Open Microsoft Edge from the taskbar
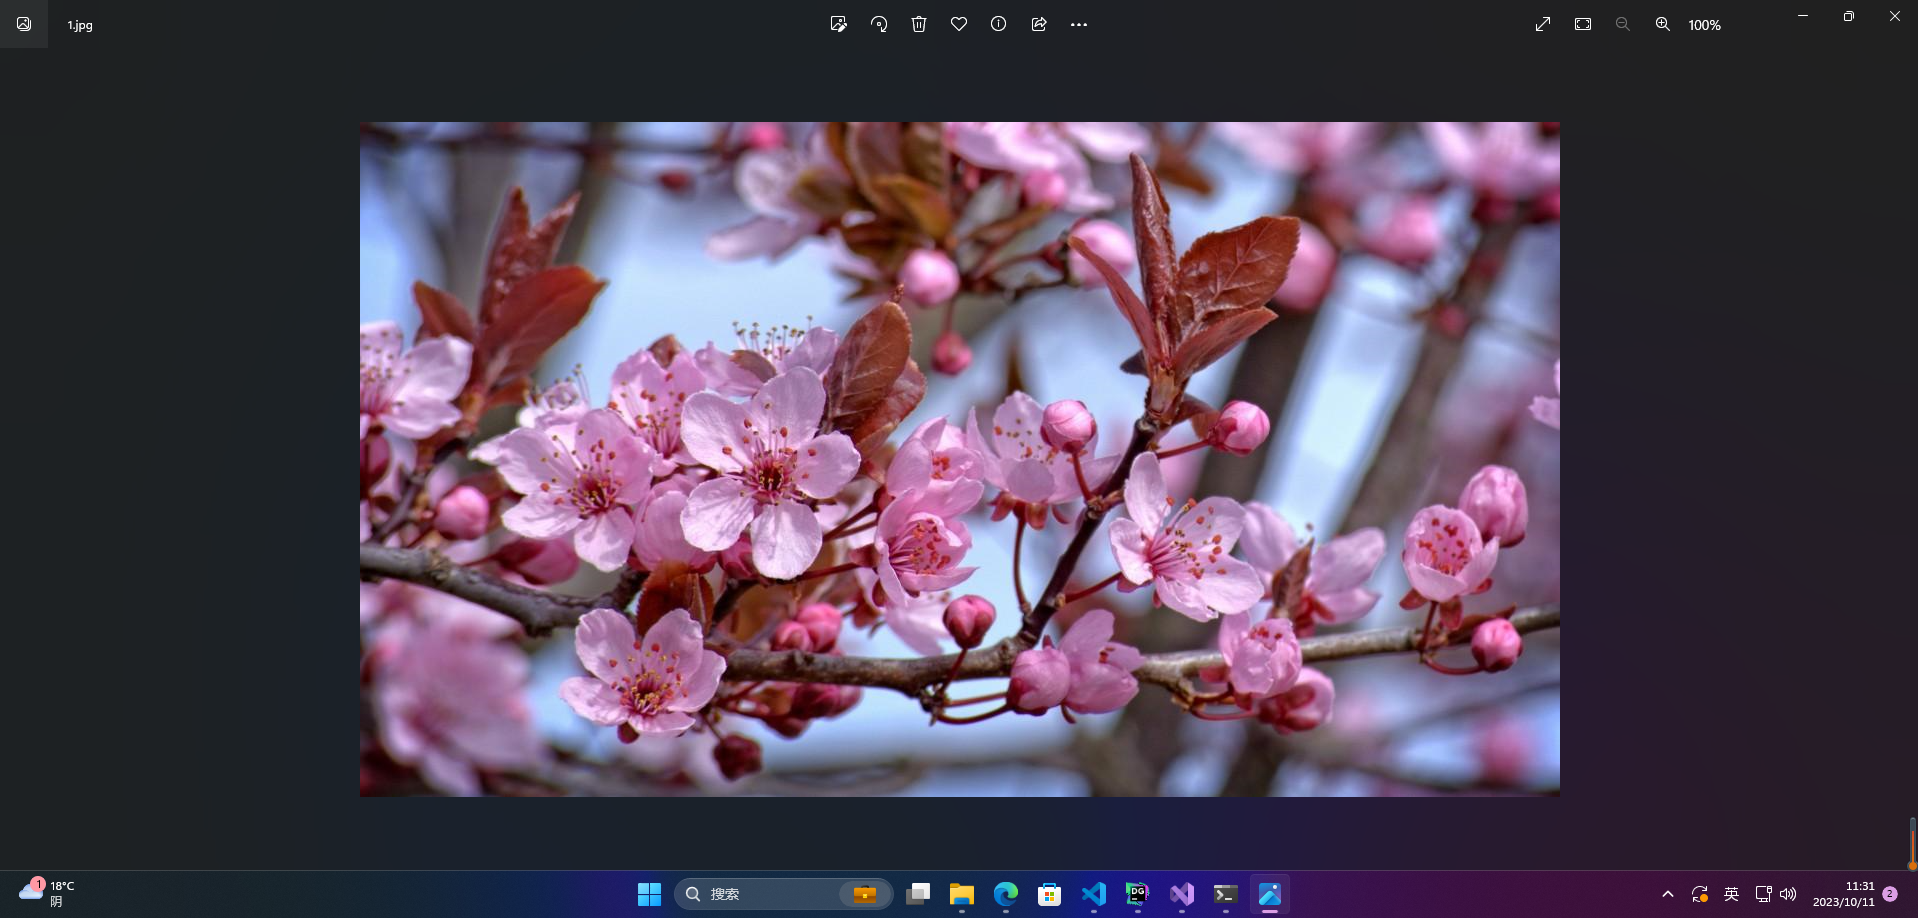This screenshot has width=1918, height=918. tap(1006, 894)
